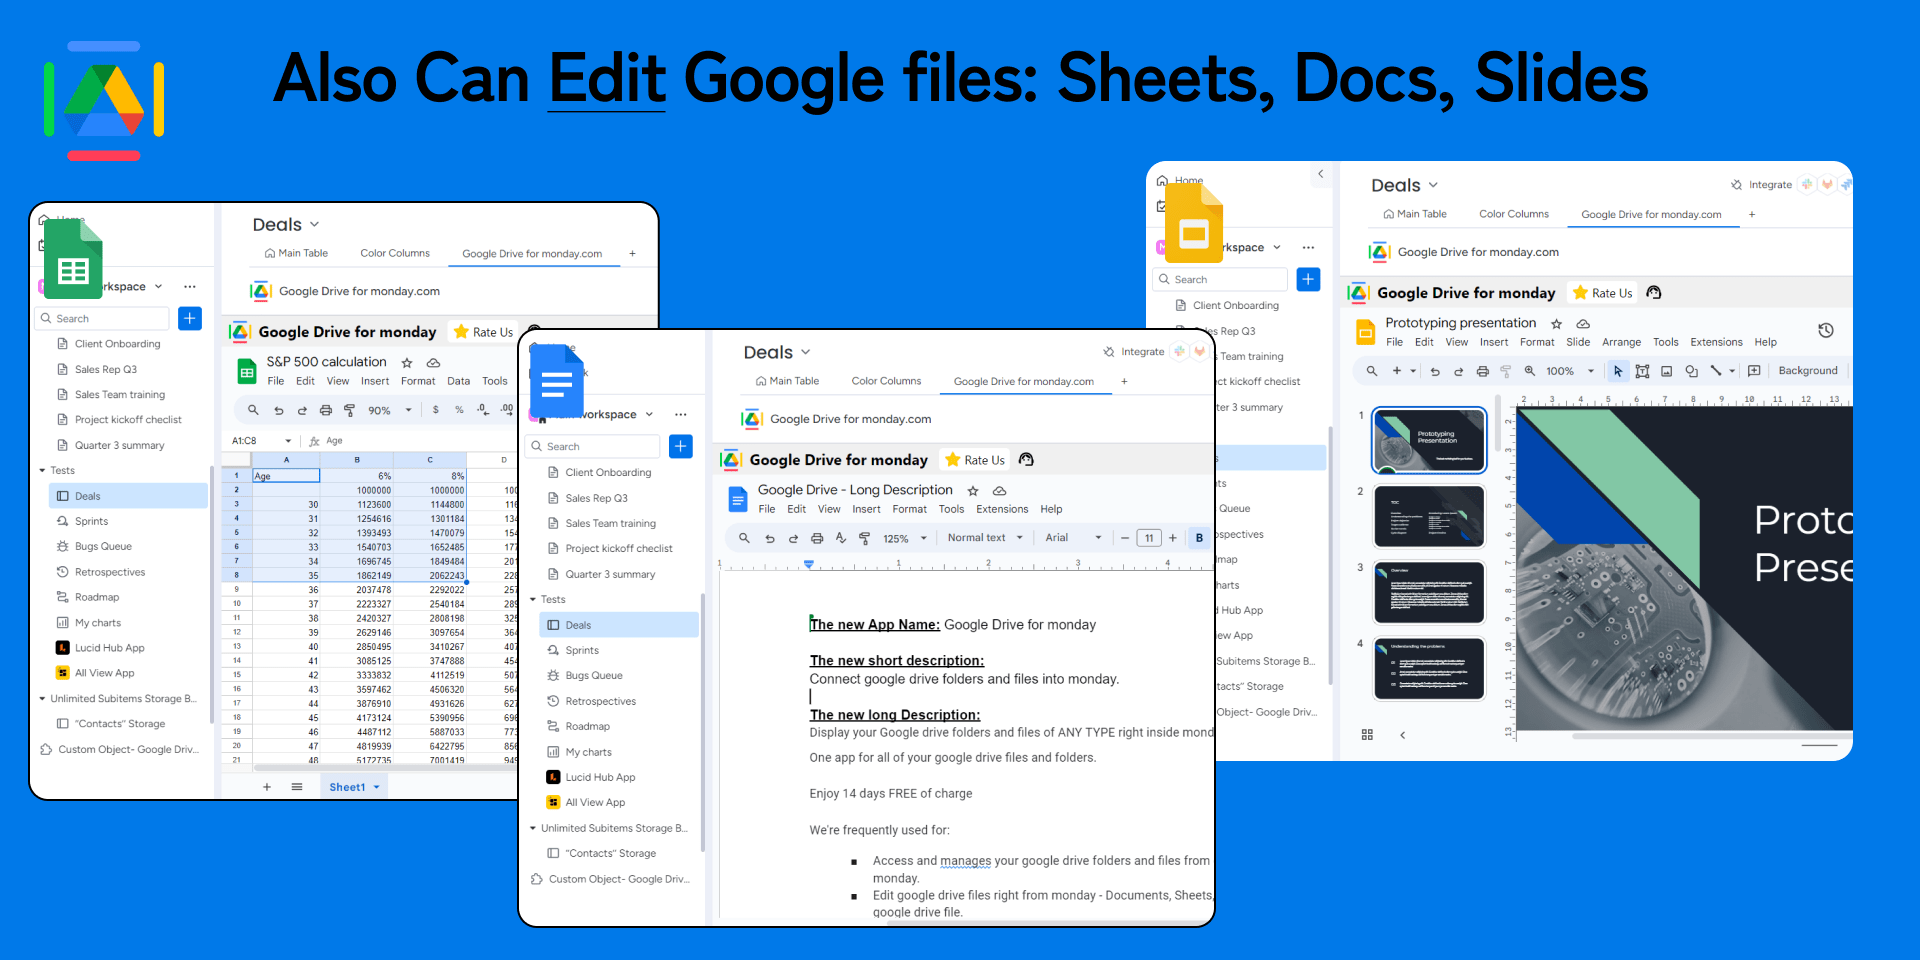Toggle Bold in the Docs toolbar
Viewport: 1920px width, 960px height.
click(x=1199, y=538)
